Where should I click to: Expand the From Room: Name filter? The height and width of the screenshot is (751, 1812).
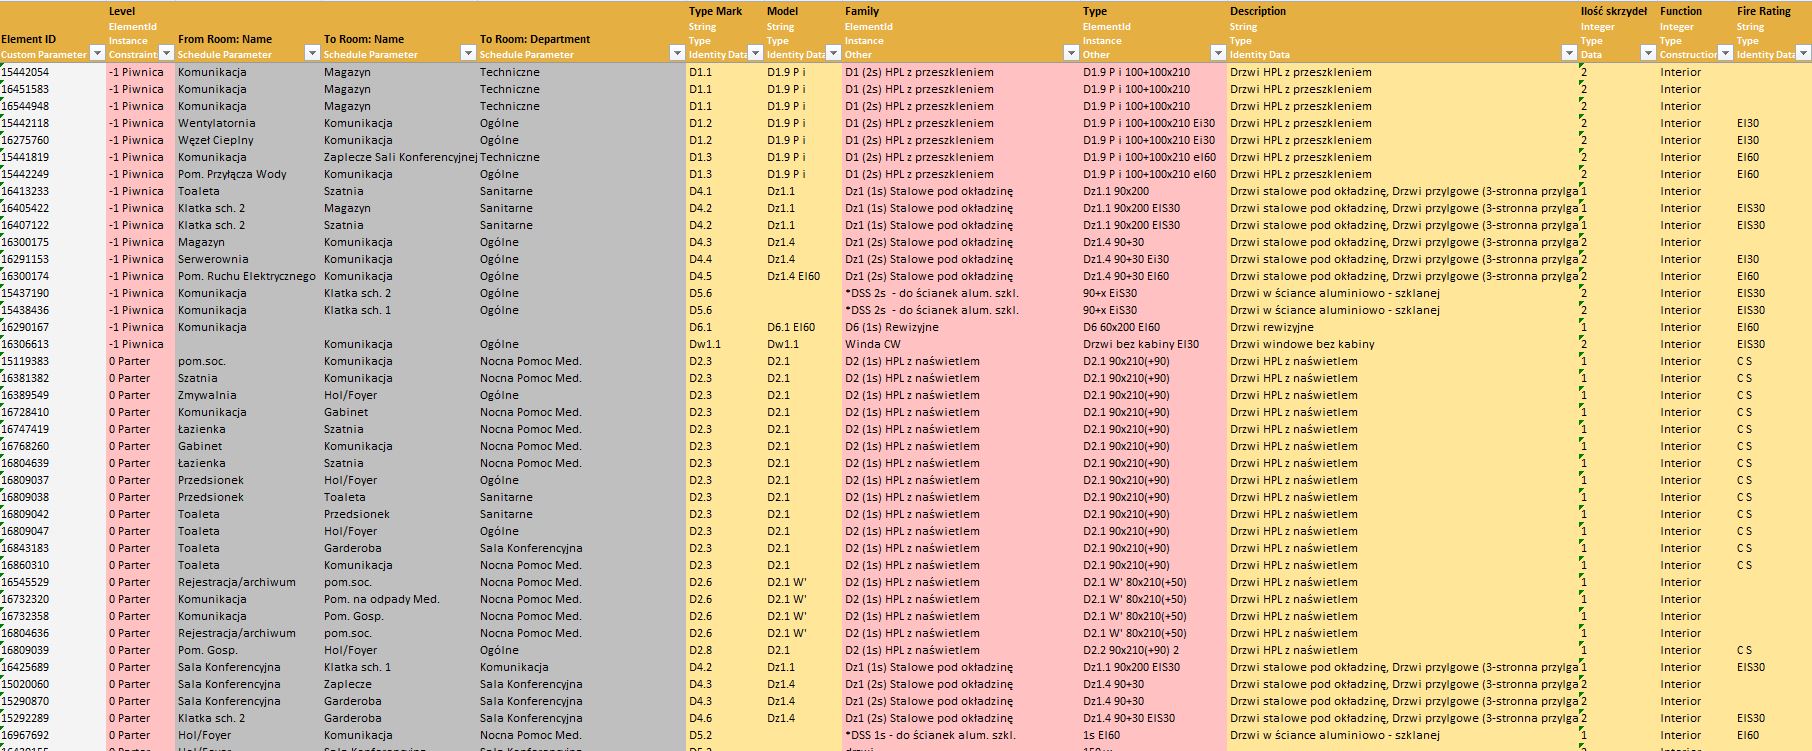pos(311,54)
